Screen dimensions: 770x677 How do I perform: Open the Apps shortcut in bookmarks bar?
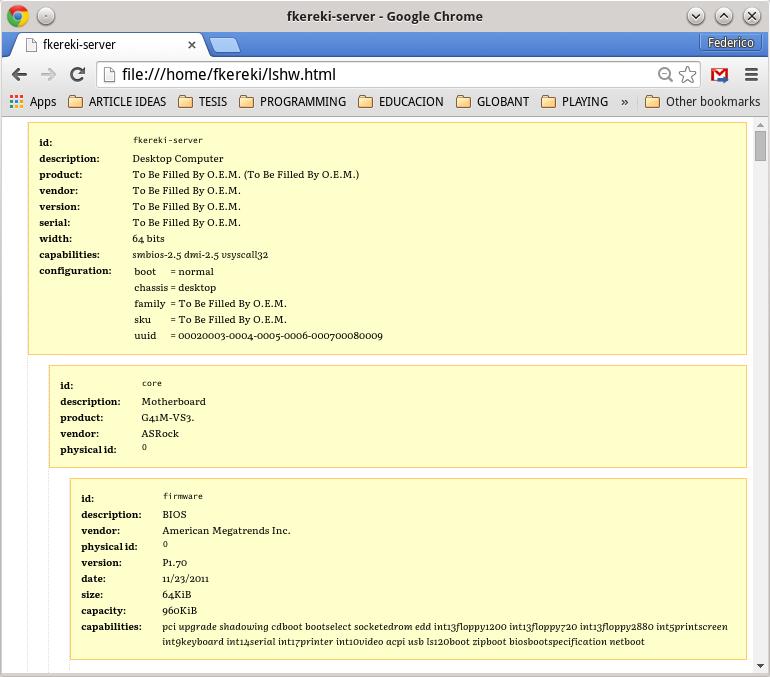click(x=32, y=101)
